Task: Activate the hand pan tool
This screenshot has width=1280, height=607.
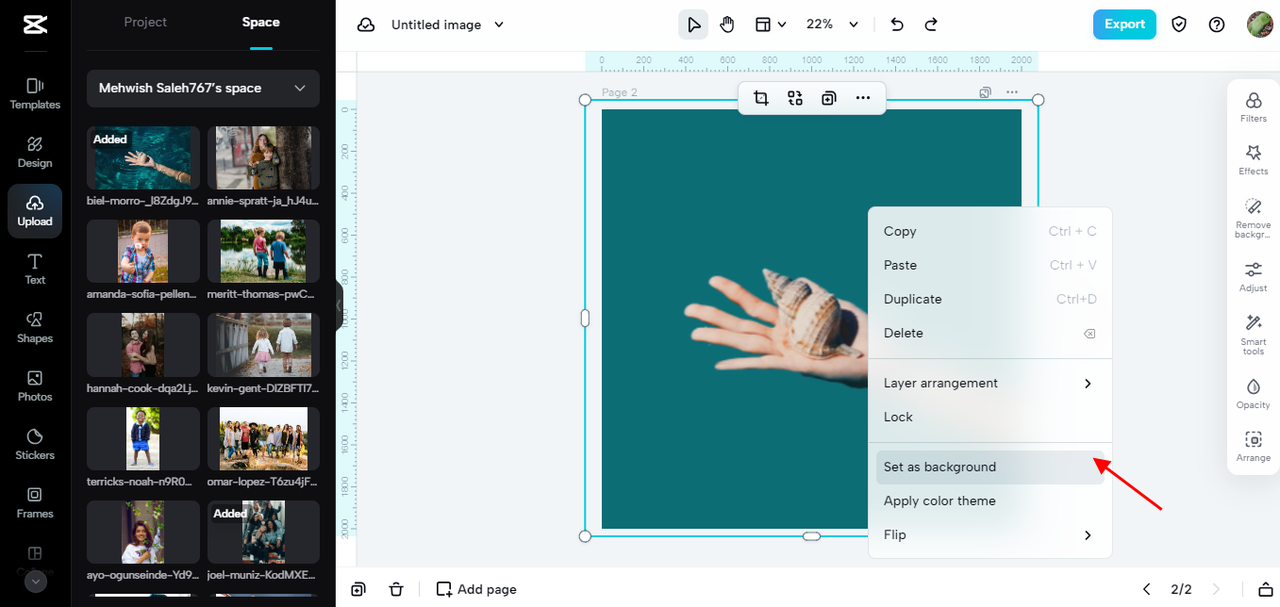Action: pos(727,25)
